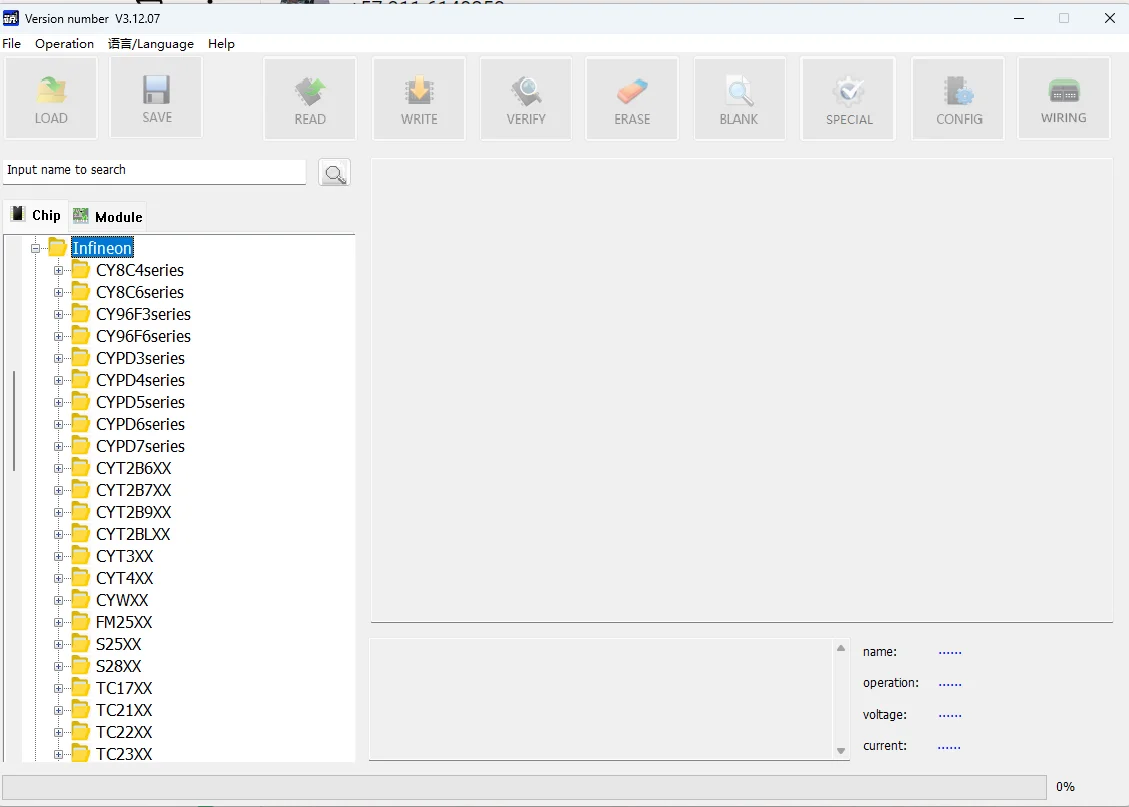Click the CYWXX folder icon

[x=81, y=600]
